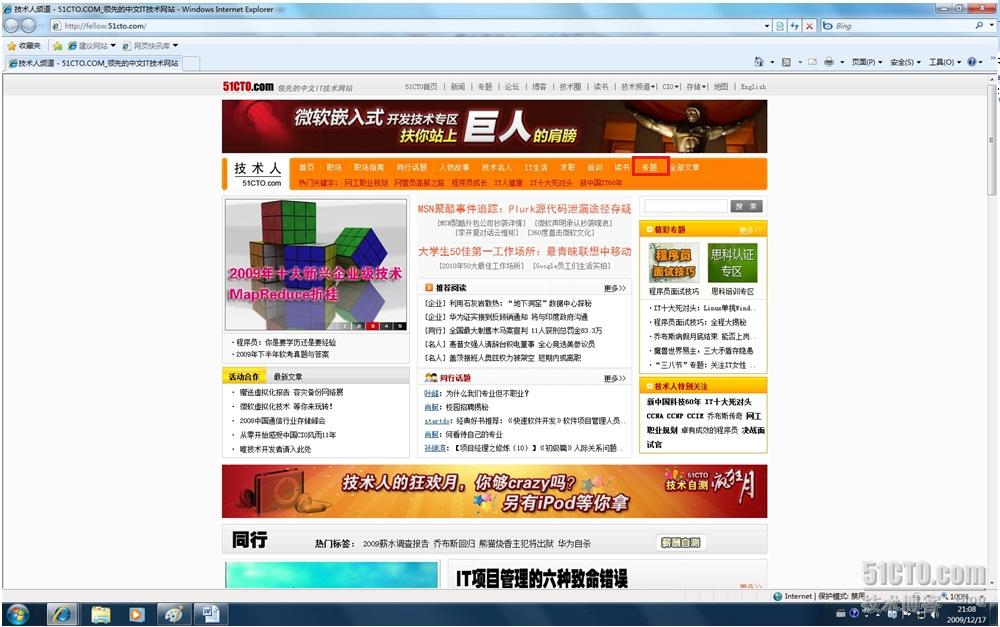Open the Home icon in the command bar

pyautogui.click(x=758, y=62)
